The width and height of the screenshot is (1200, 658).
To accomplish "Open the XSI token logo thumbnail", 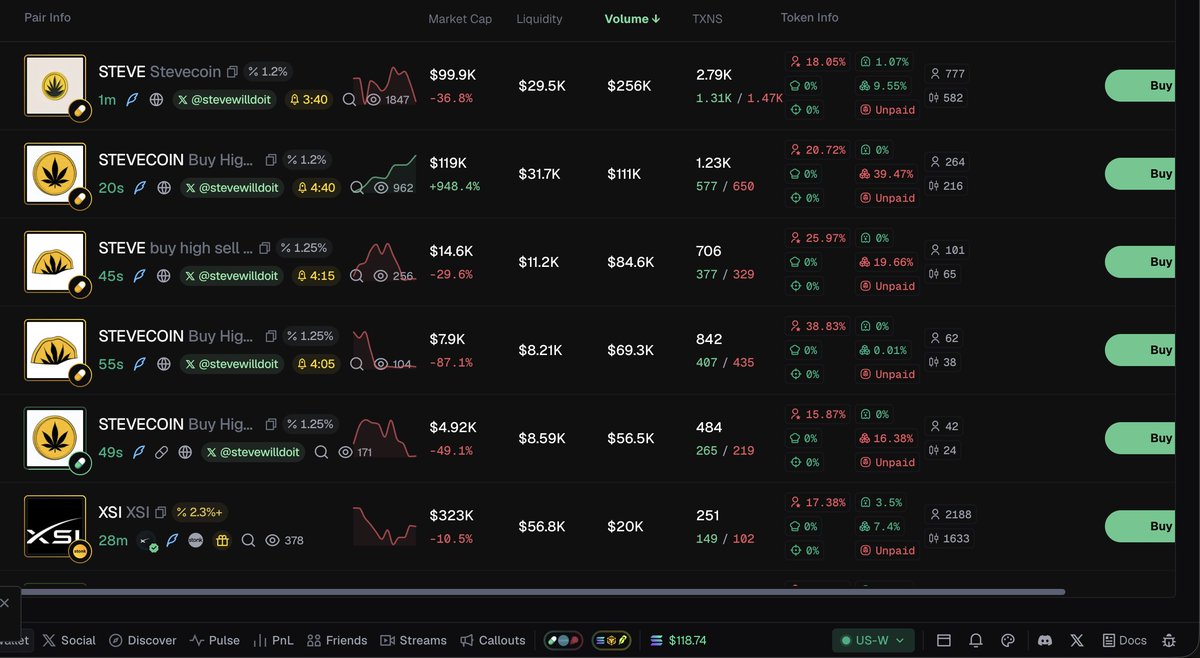I will coord(54,526).
